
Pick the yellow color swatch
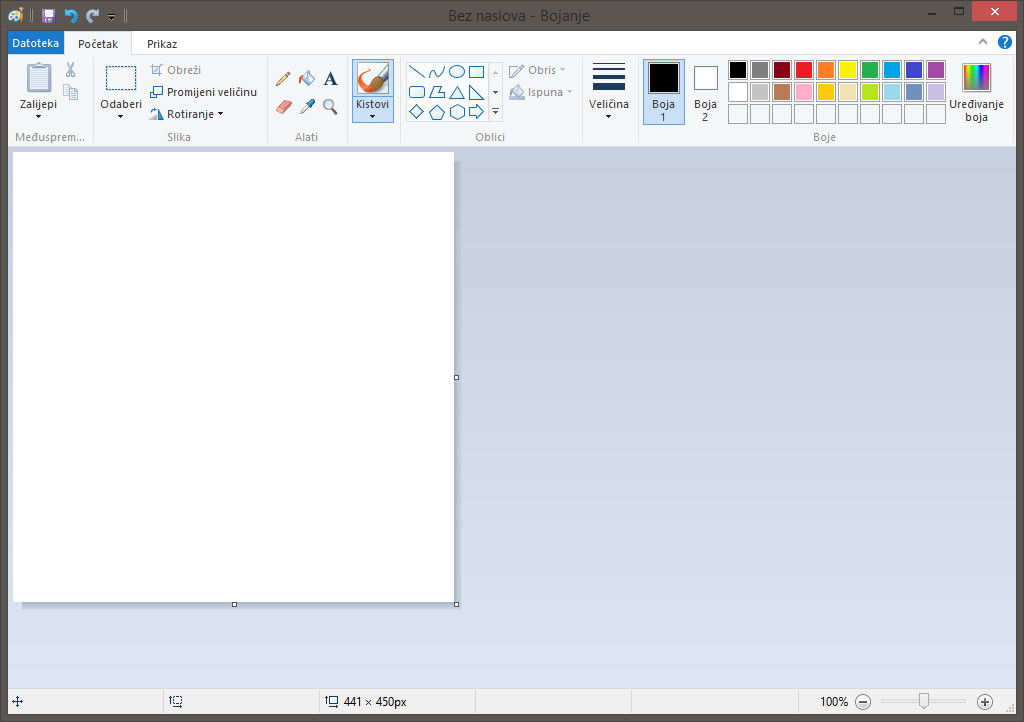click(848, 70)
